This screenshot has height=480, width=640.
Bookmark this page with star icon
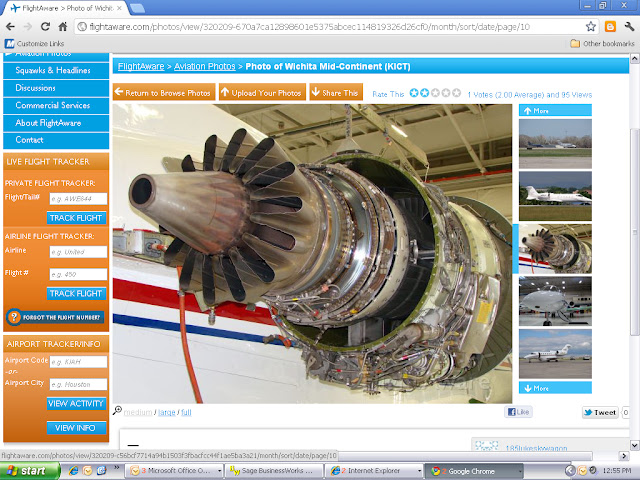(x=591, y=27)
